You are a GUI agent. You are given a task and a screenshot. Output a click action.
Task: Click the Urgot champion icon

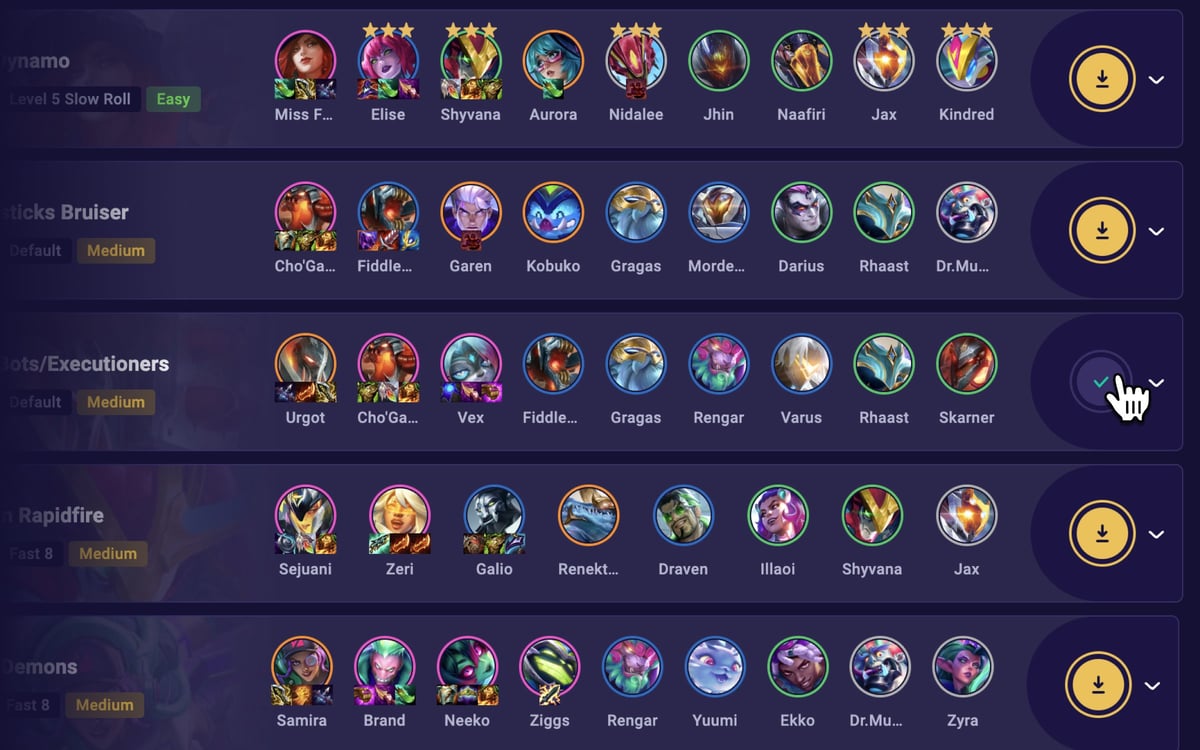[305, 364]
